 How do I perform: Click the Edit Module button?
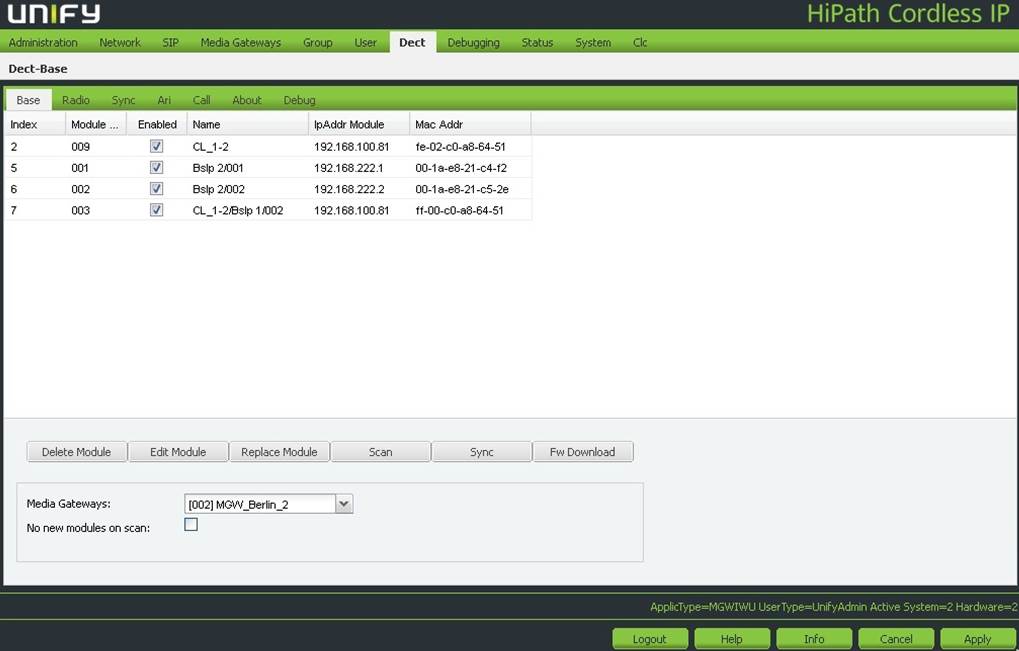tap(178, 452)
